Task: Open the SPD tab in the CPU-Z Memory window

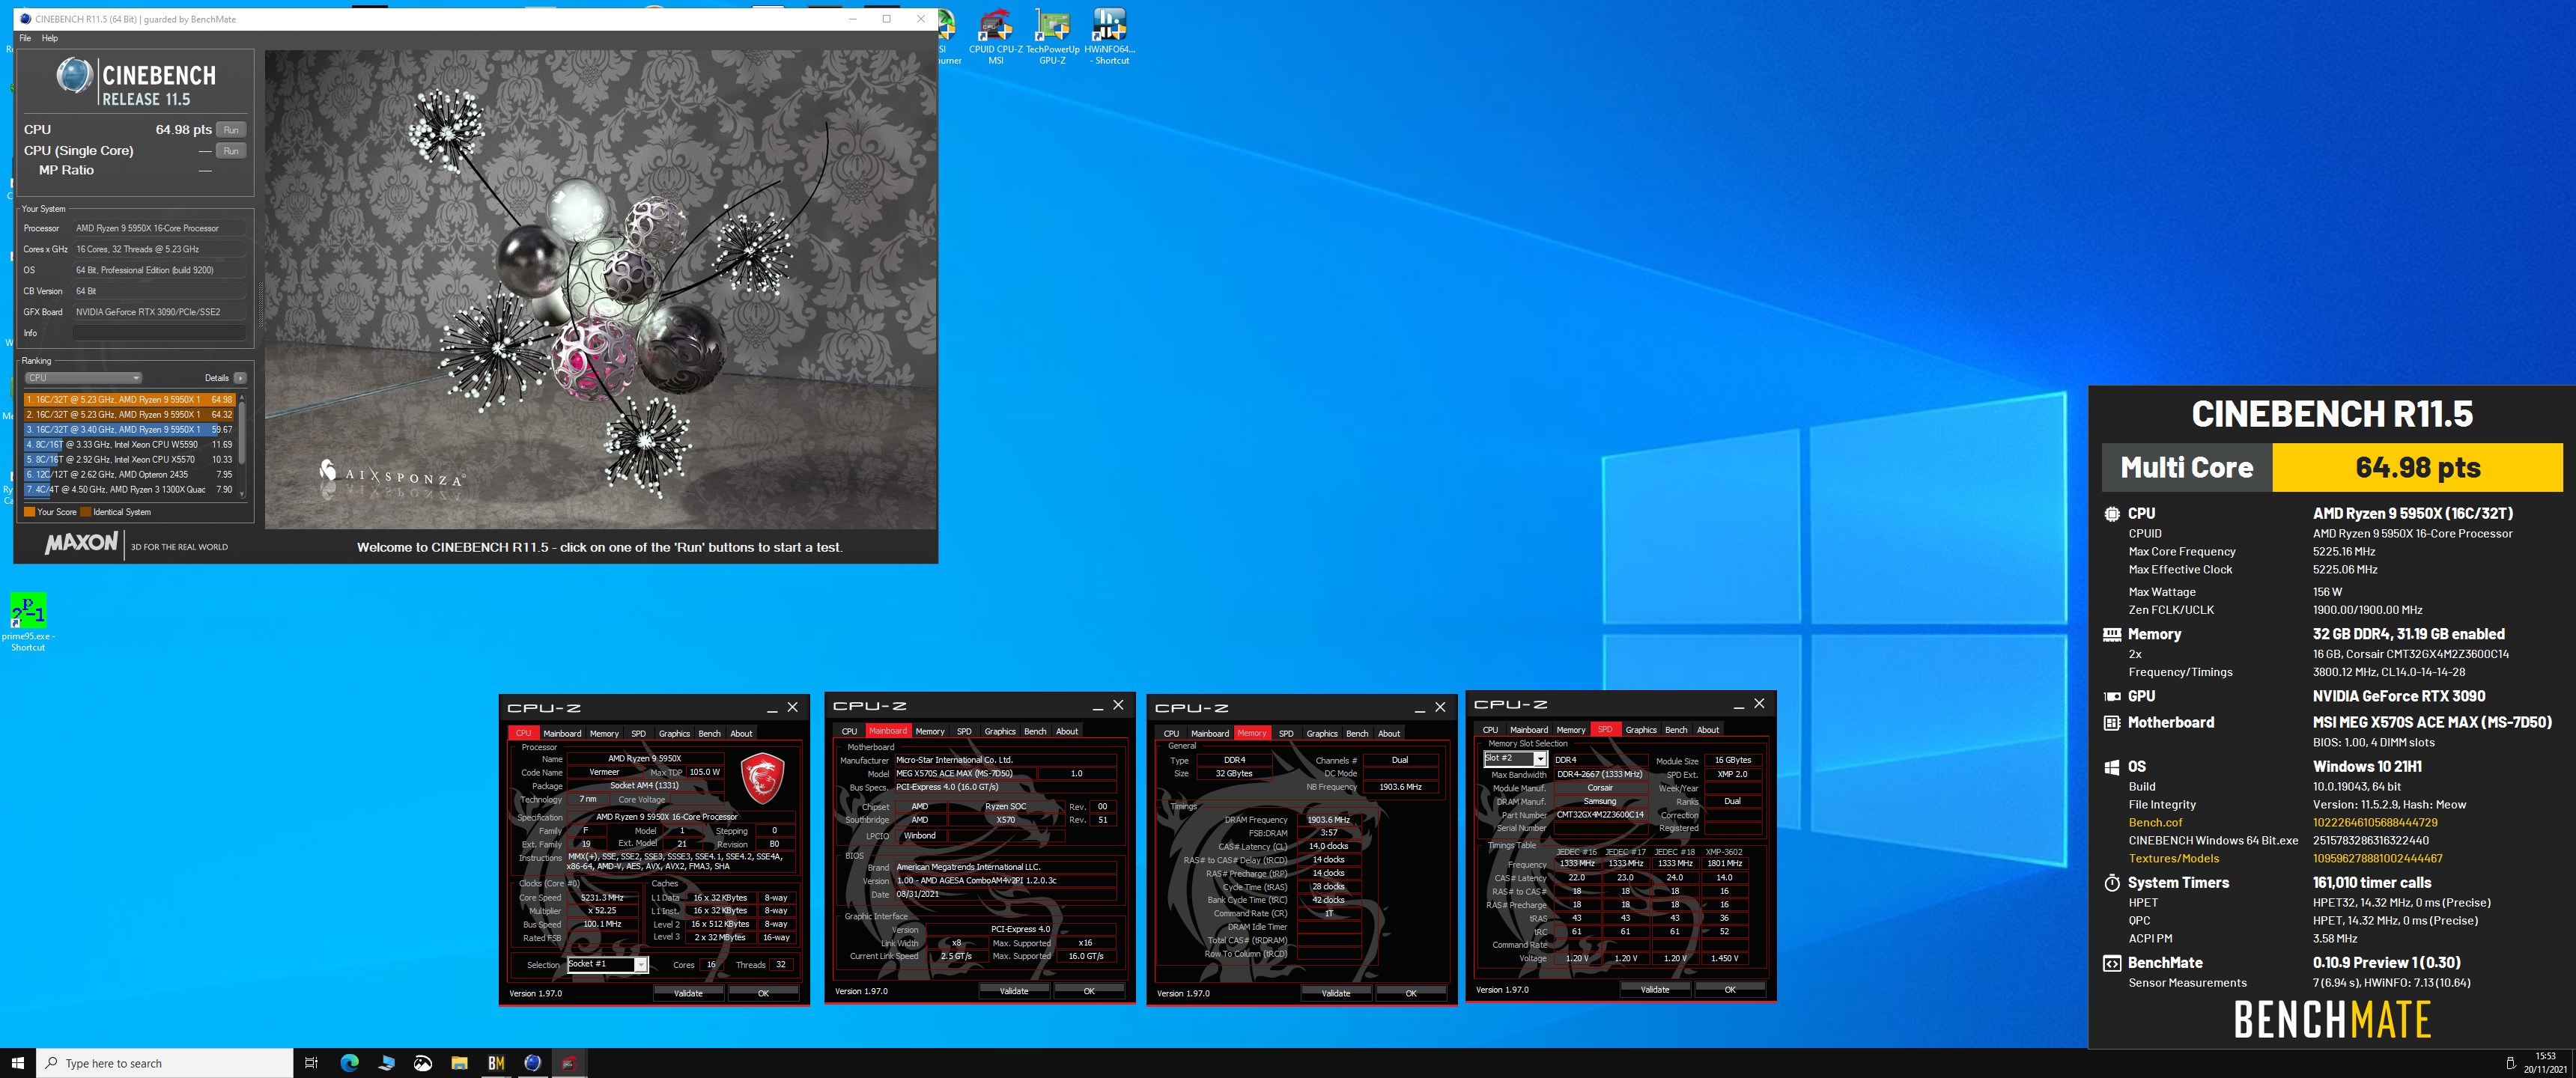Action: (x=1286, y=733)
